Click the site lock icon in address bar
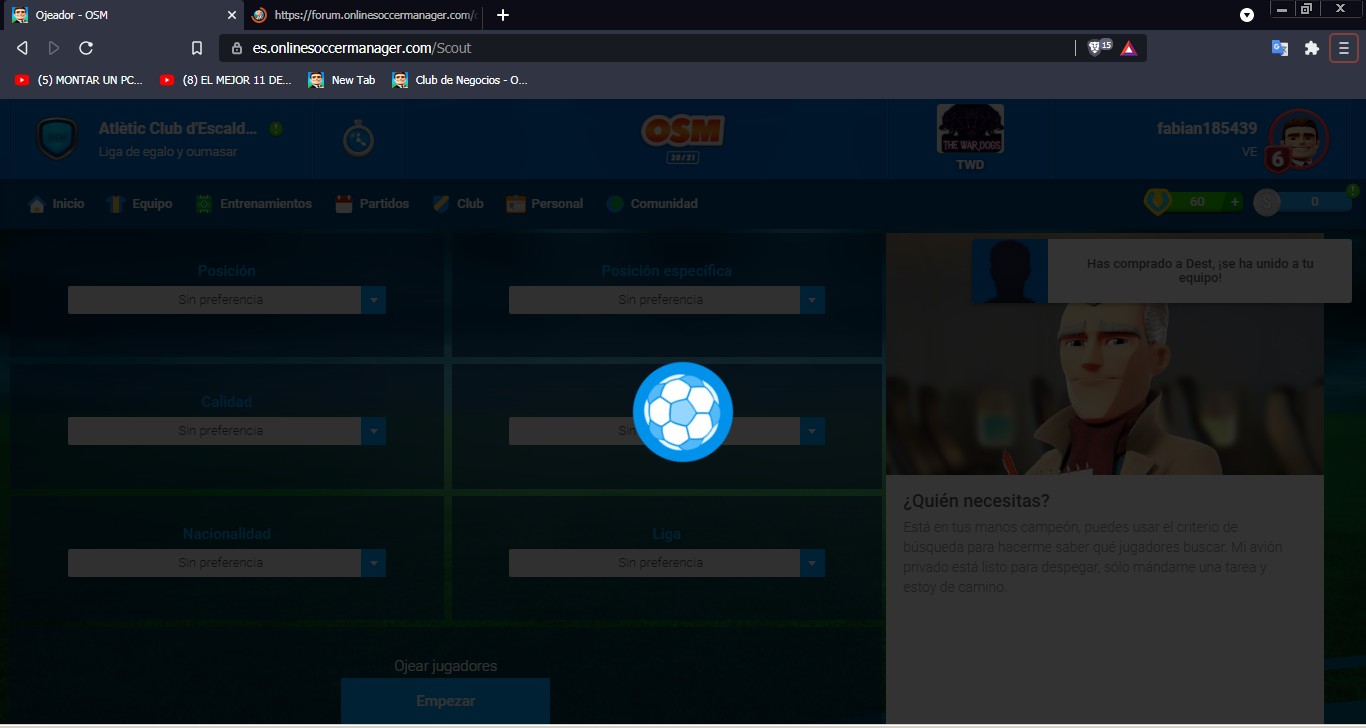The height and width of the screenshot is (728, 1366). pos(237,48)
